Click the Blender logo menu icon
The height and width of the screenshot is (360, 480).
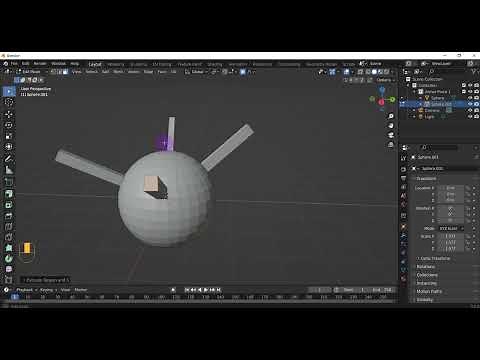[x=6, y=64]
